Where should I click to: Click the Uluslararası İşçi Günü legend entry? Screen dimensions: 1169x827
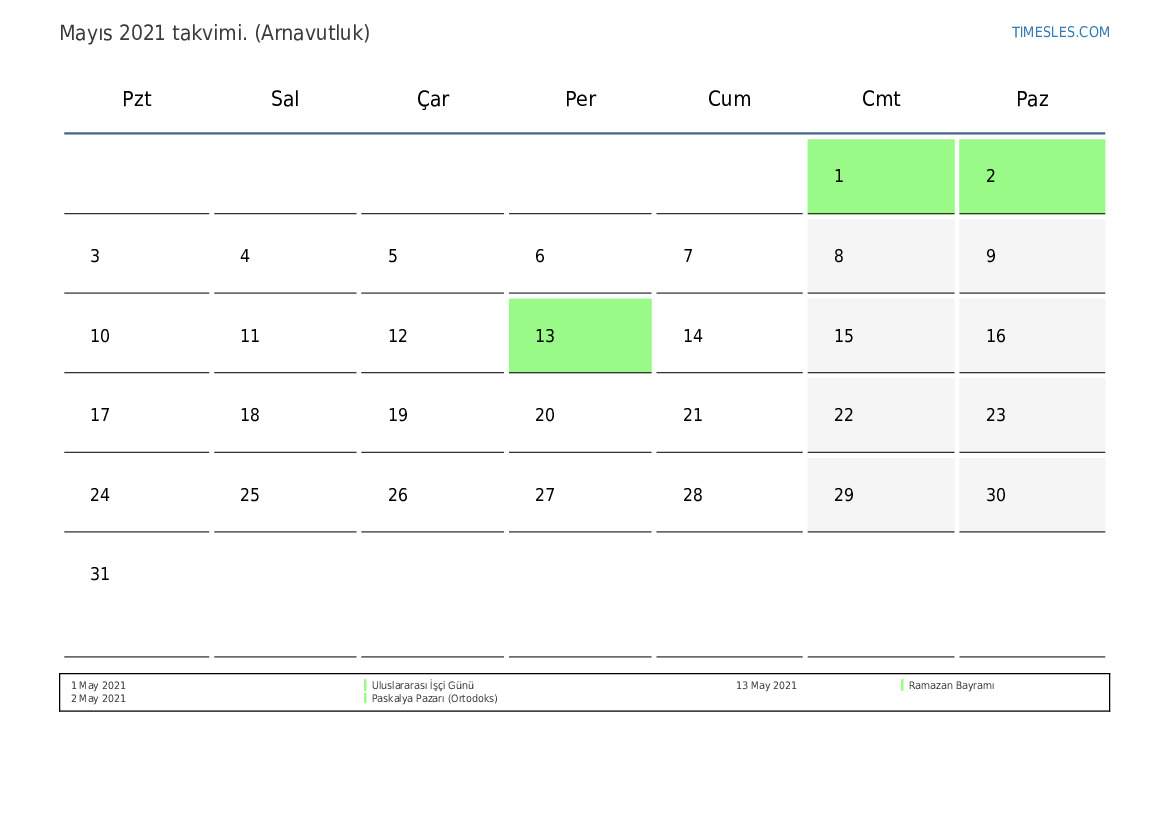pos(422,686)
